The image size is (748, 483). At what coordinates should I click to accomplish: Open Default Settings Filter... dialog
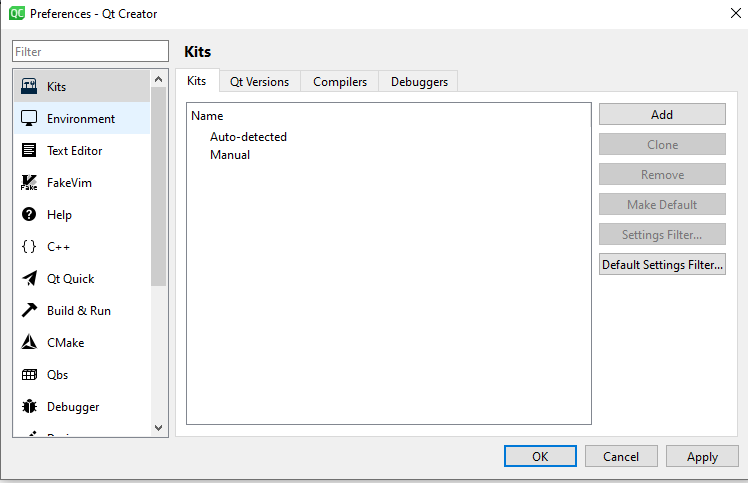[662, 264]
